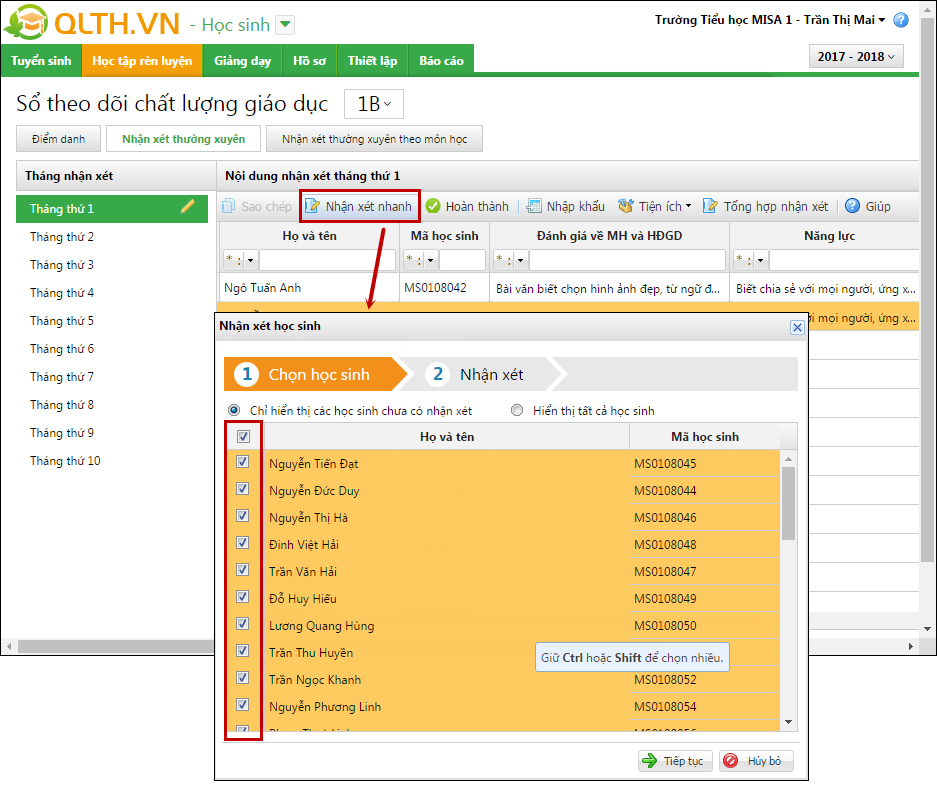Click Hủy bỏ cancel button
Viewport: 937px width, 787px height.
point(756,761)
